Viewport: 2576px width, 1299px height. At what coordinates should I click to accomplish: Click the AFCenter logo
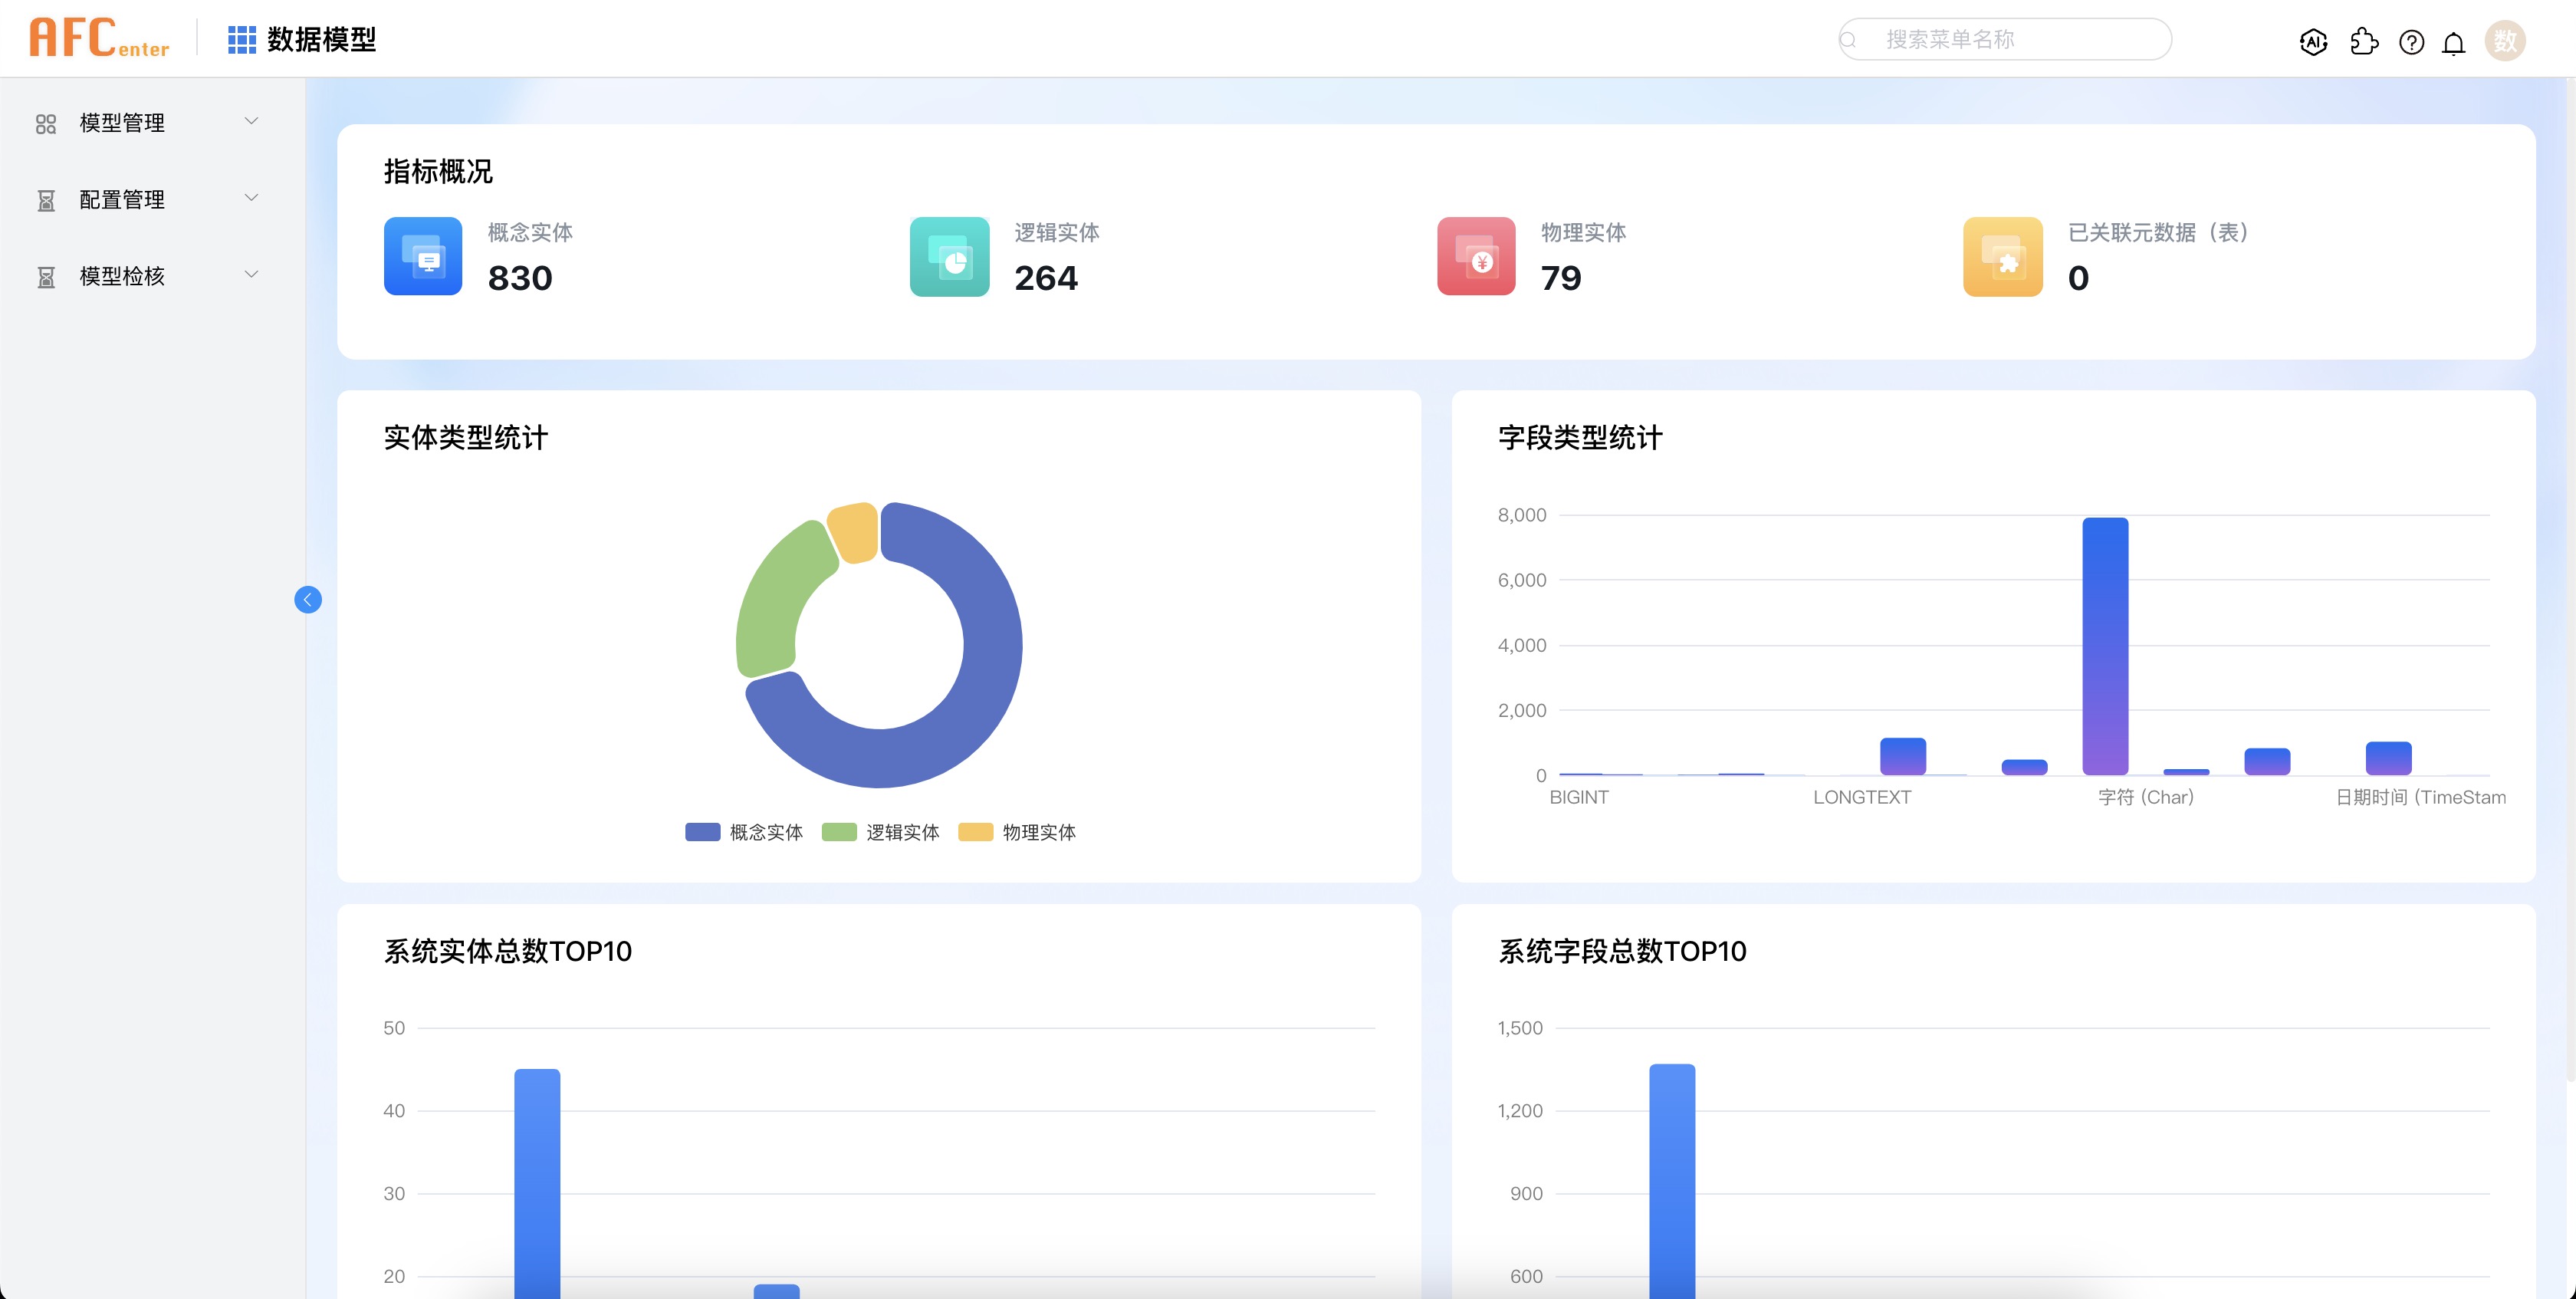pyautogui.click(x=99, y=38)
